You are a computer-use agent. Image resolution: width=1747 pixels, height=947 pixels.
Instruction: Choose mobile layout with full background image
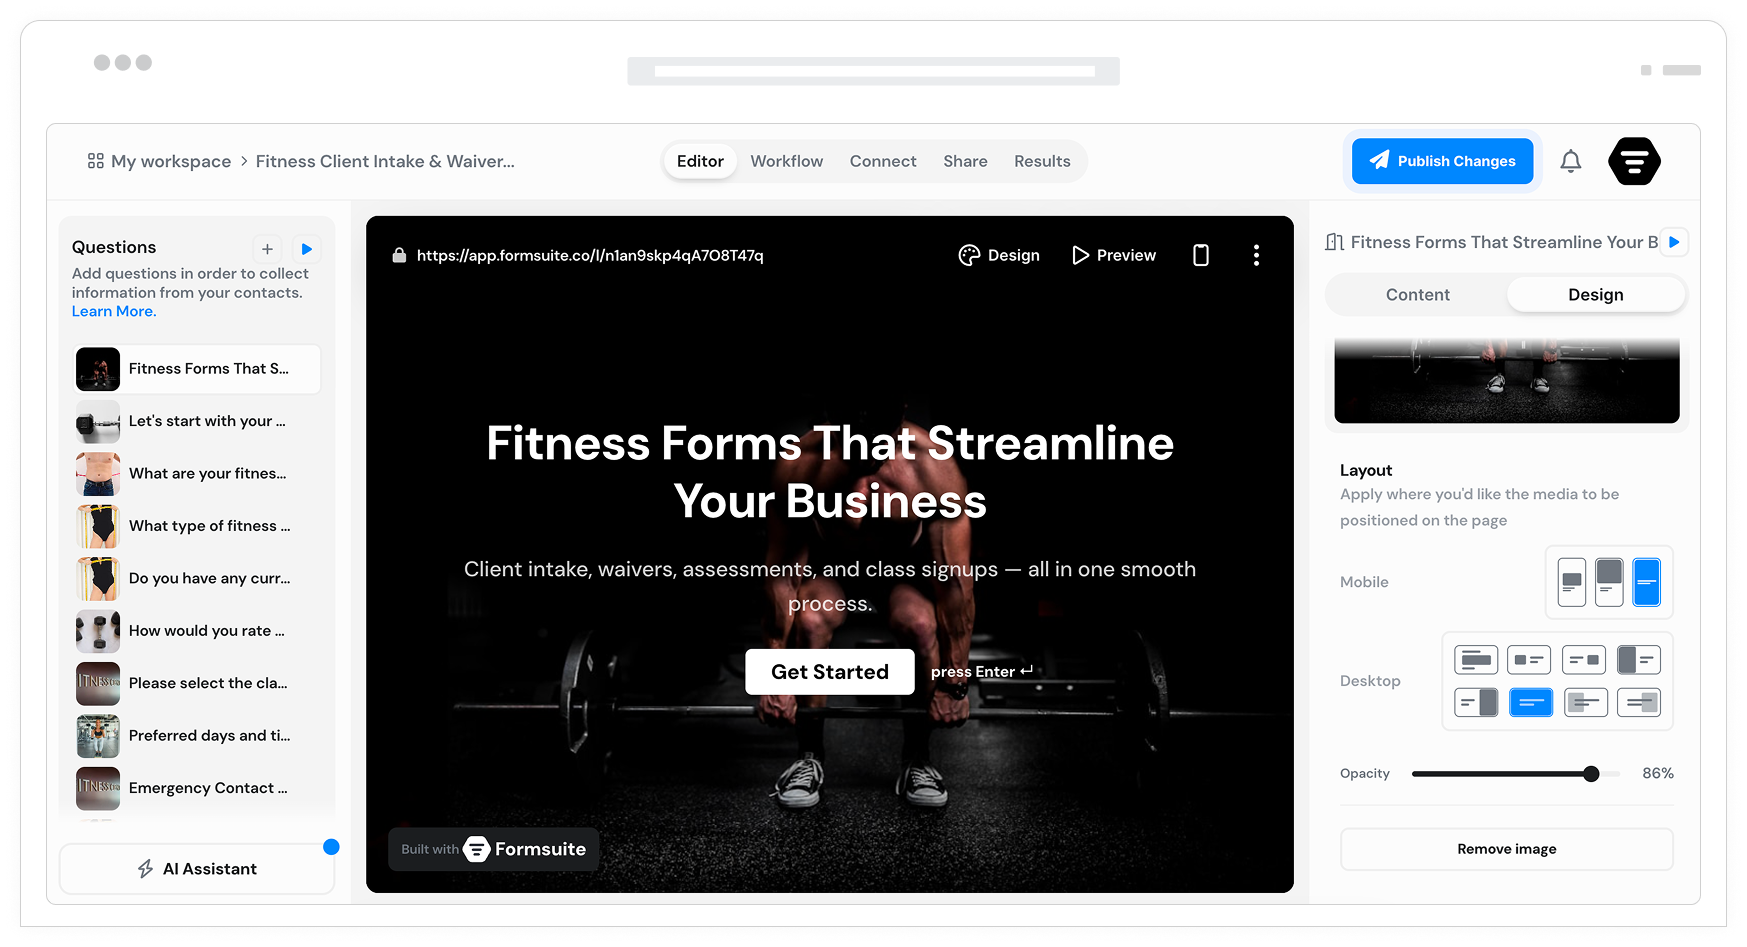coord(1646,582)
